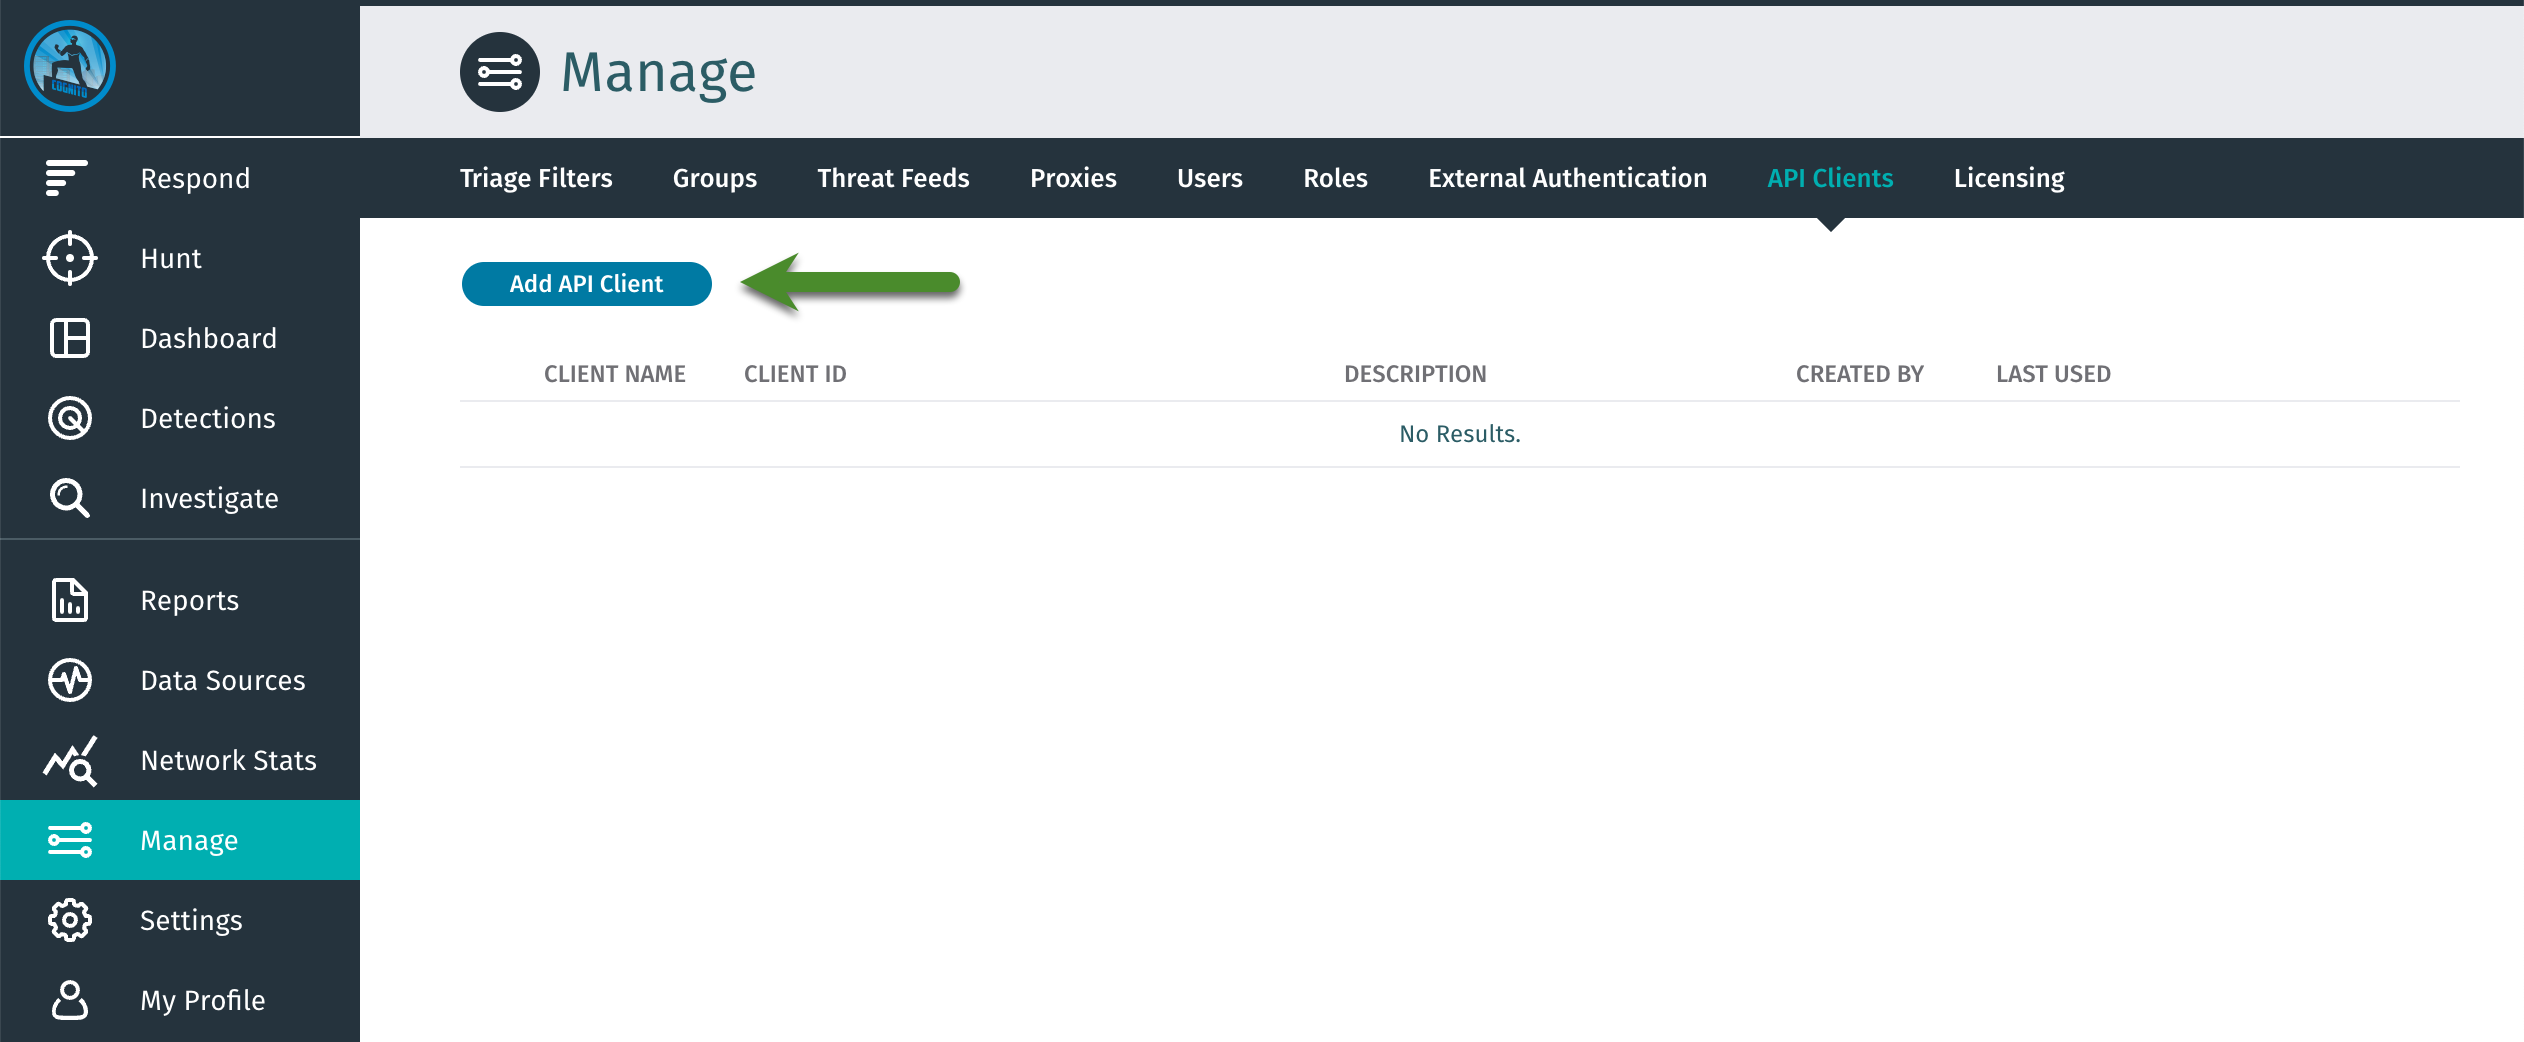Open My Profile person icon
The width and height of the screenshot is (2524, 1042).
(70, 1000)
